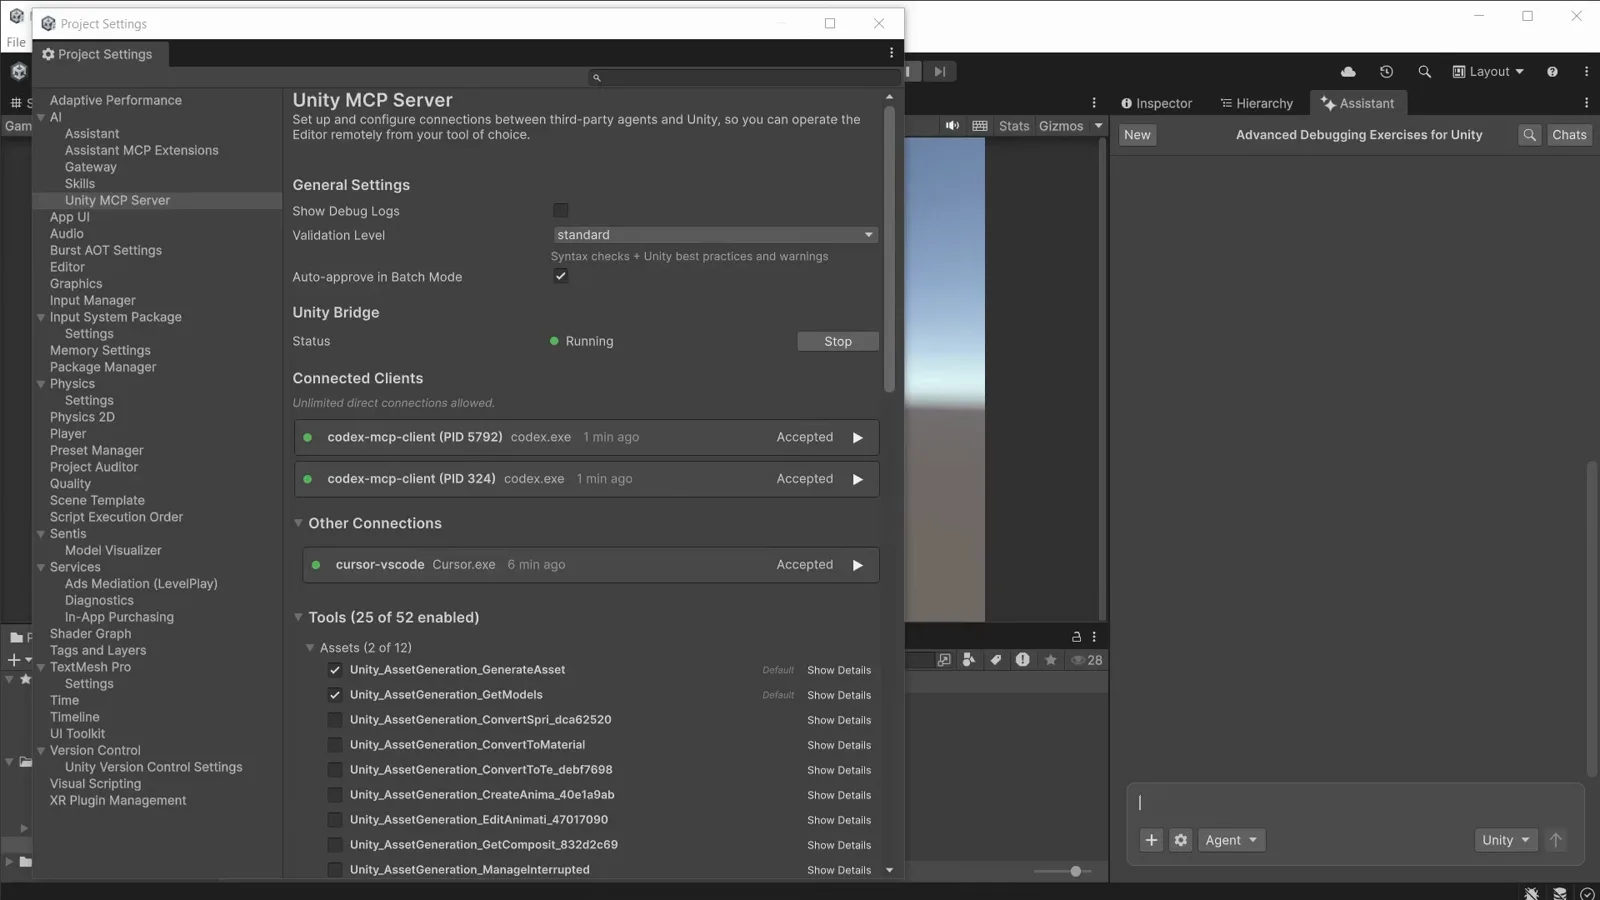This screenshot has height=900, width=1600.
Task: Uncheck Auto-approve in Batch Mode
Action: pos(561,277)
